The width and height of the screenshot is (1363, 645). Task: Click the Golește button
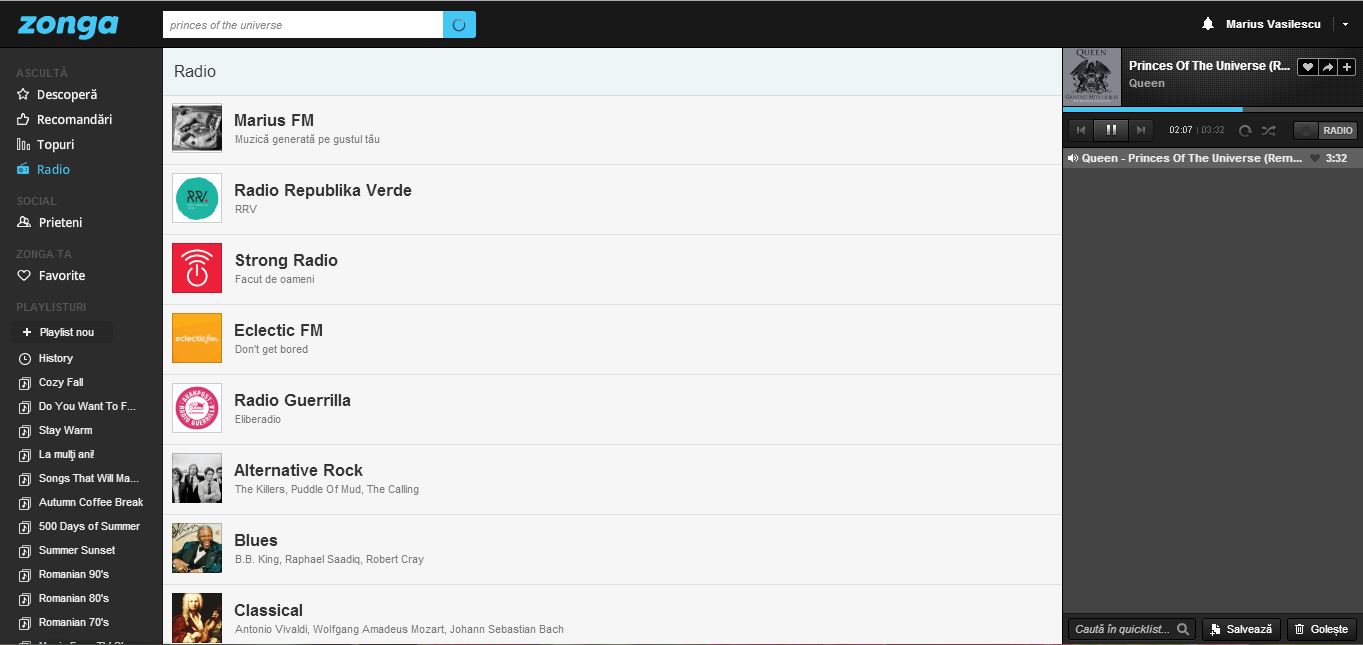click(x=1322, y=629)
